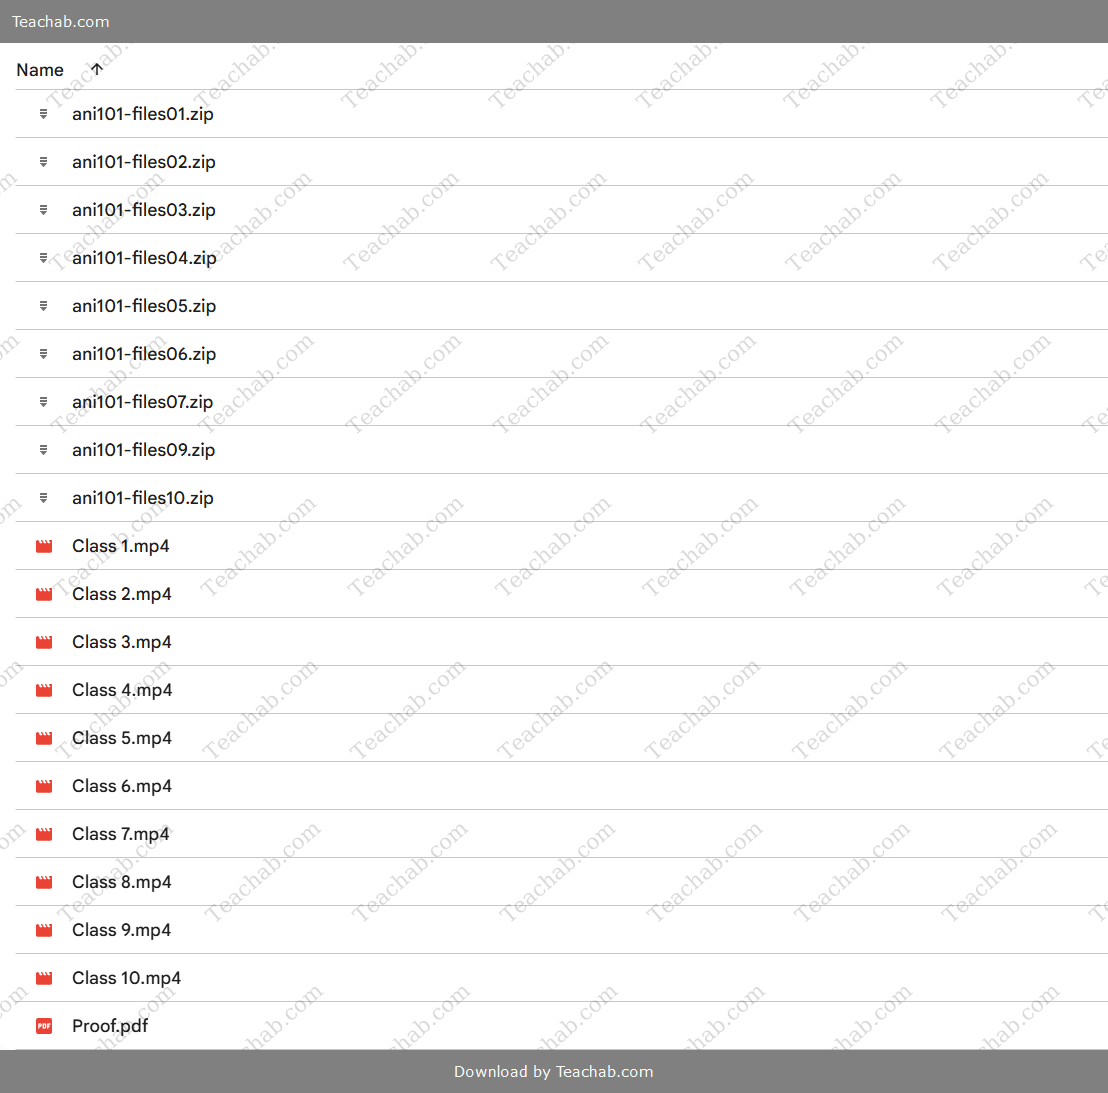Click the Download by Teachab.com footer

[x=553, y=1071]
